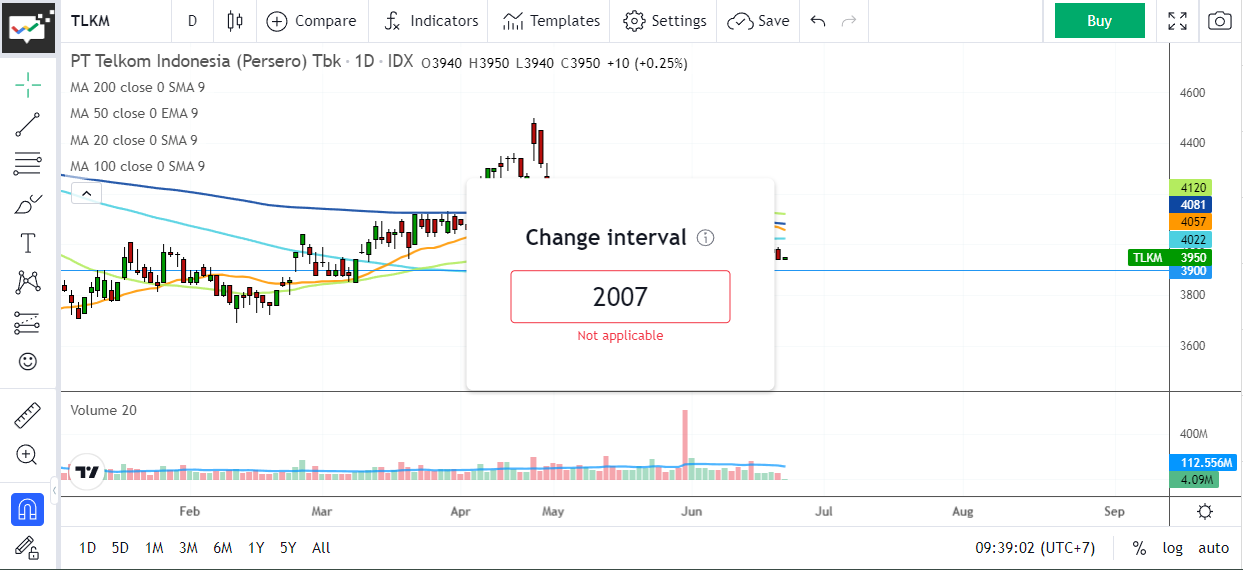
Task: Open the candle chart style menu
Action: coord(235,21)
